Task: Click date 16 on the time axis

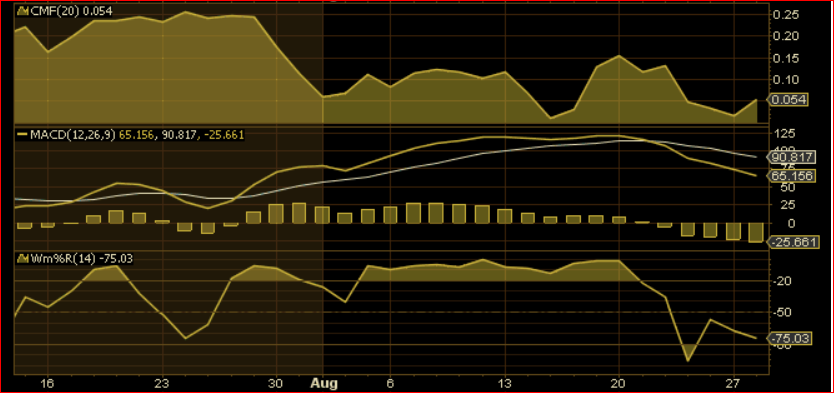Action: 48,383
